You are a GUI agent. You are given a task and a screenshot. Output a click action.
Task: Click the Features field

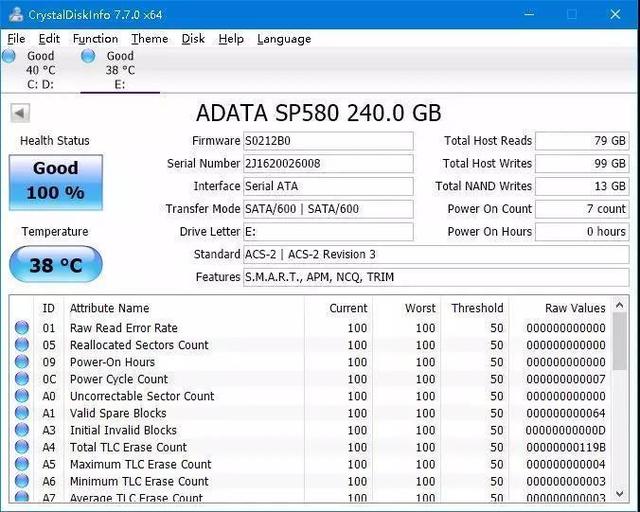[436, 277]
